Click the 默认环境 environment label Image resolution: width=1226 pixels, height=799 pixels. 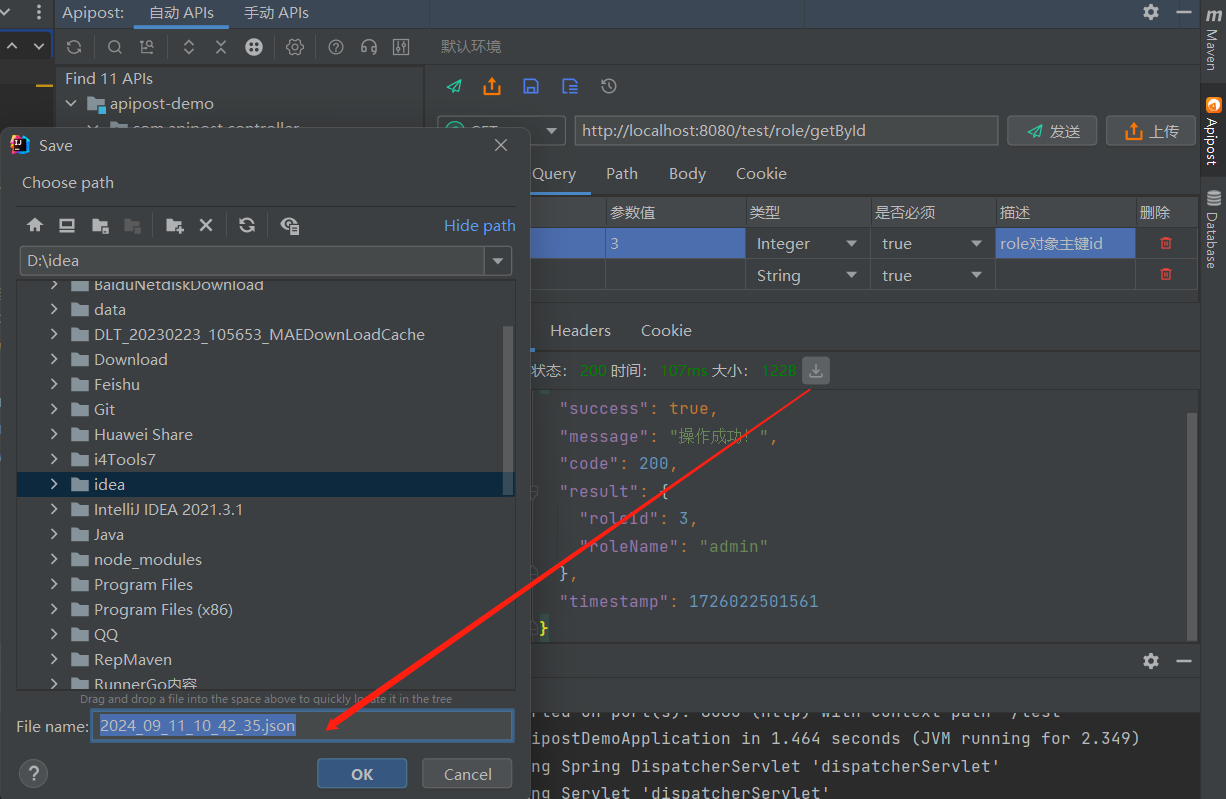(471, 47)
